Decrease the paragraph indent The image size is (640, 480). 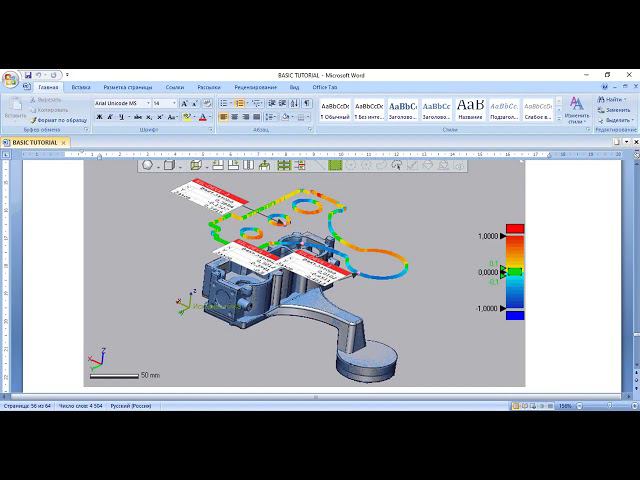pos(271,104)
